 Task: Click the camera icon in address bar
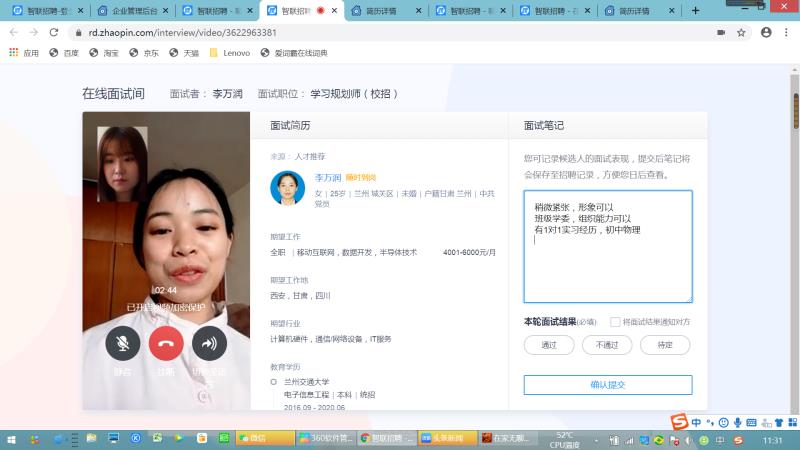coord(720,32)
